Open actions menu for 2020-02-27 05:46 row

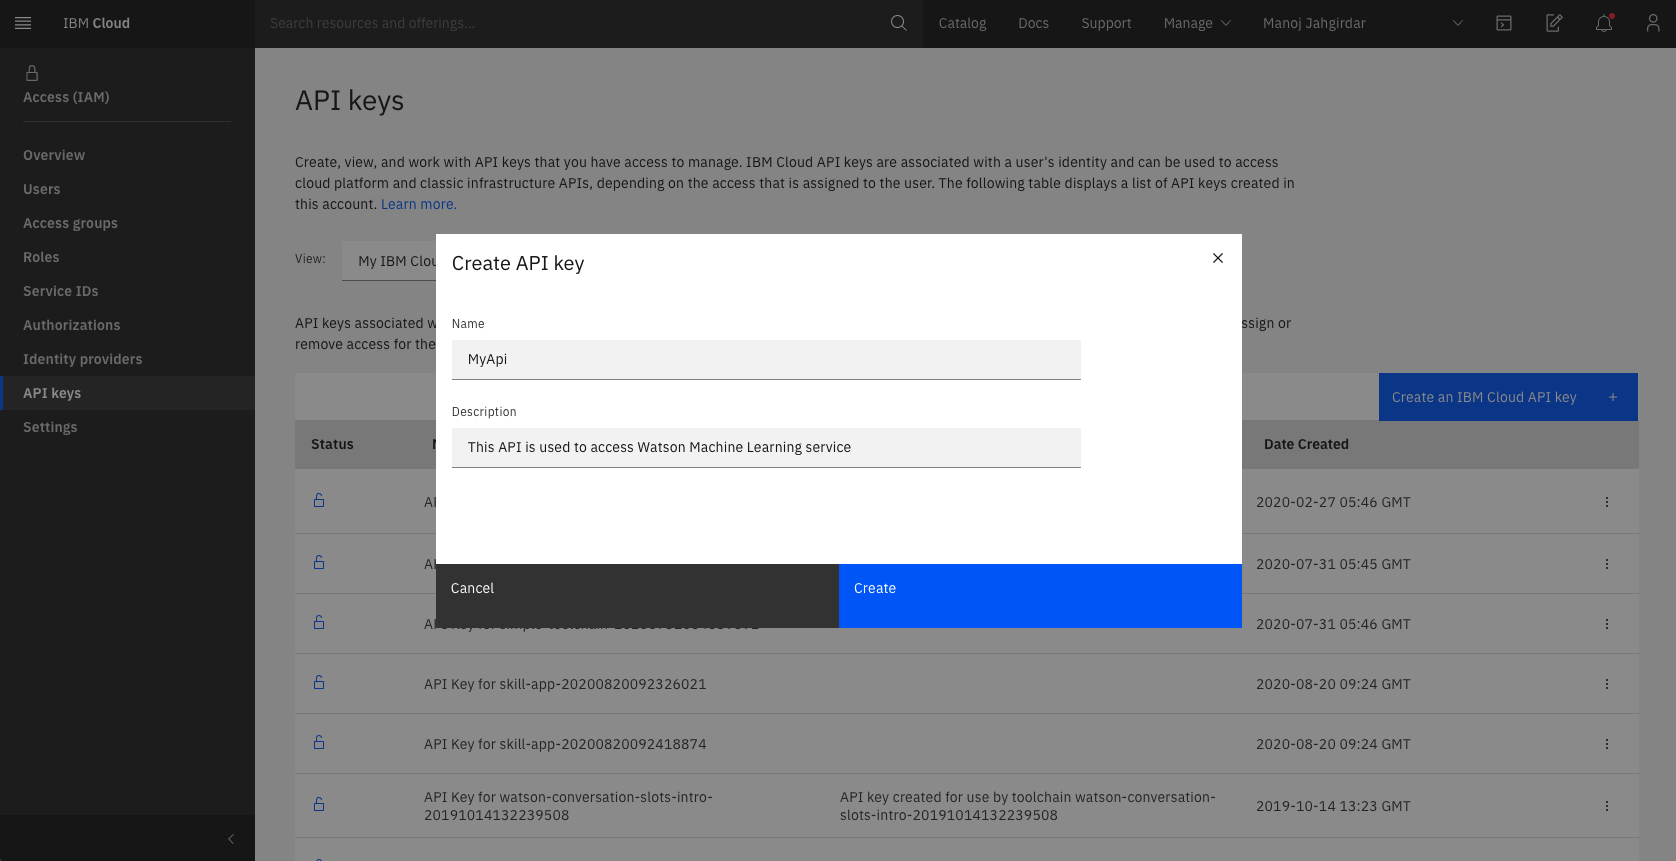tap(1607, 502)
